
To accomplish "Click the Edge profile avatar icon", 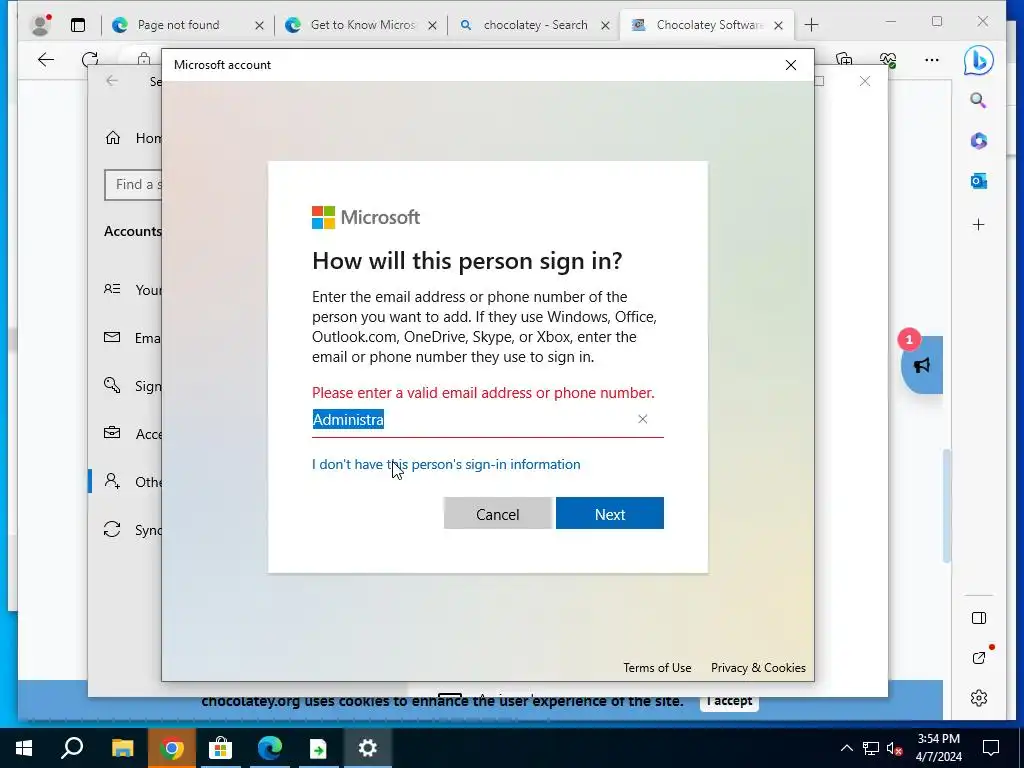I will pos(41,25).
